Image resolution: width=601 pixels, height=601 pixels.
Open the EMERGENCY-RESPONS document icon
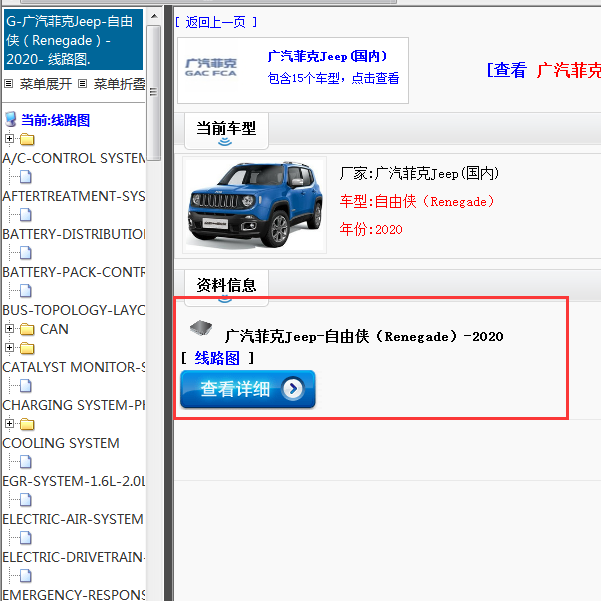tap(26, 576)
